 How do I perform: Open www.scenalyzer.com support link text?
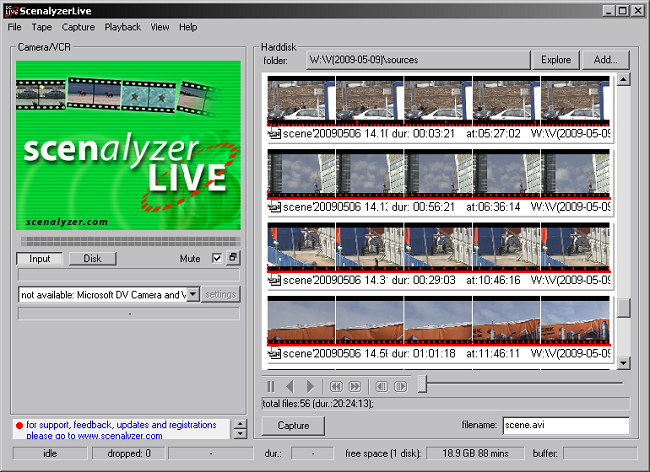click(x=120, y=436)
